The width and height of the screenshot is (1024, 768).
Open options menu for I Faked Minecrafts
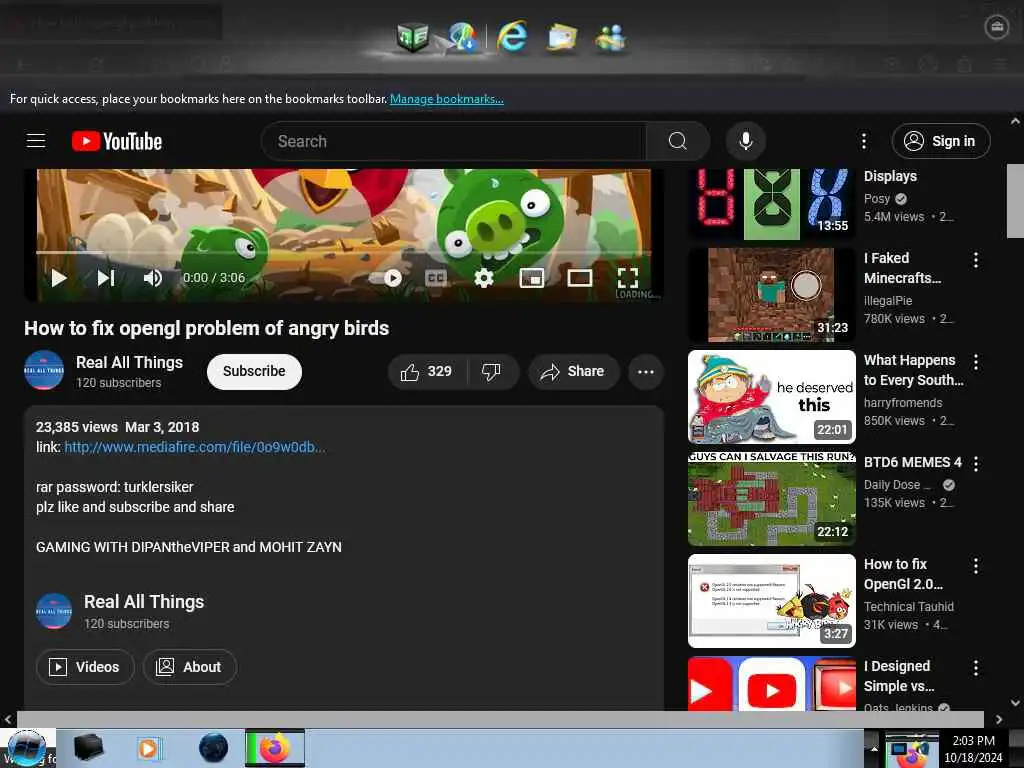pyautogui.click(x=976, y=260)
